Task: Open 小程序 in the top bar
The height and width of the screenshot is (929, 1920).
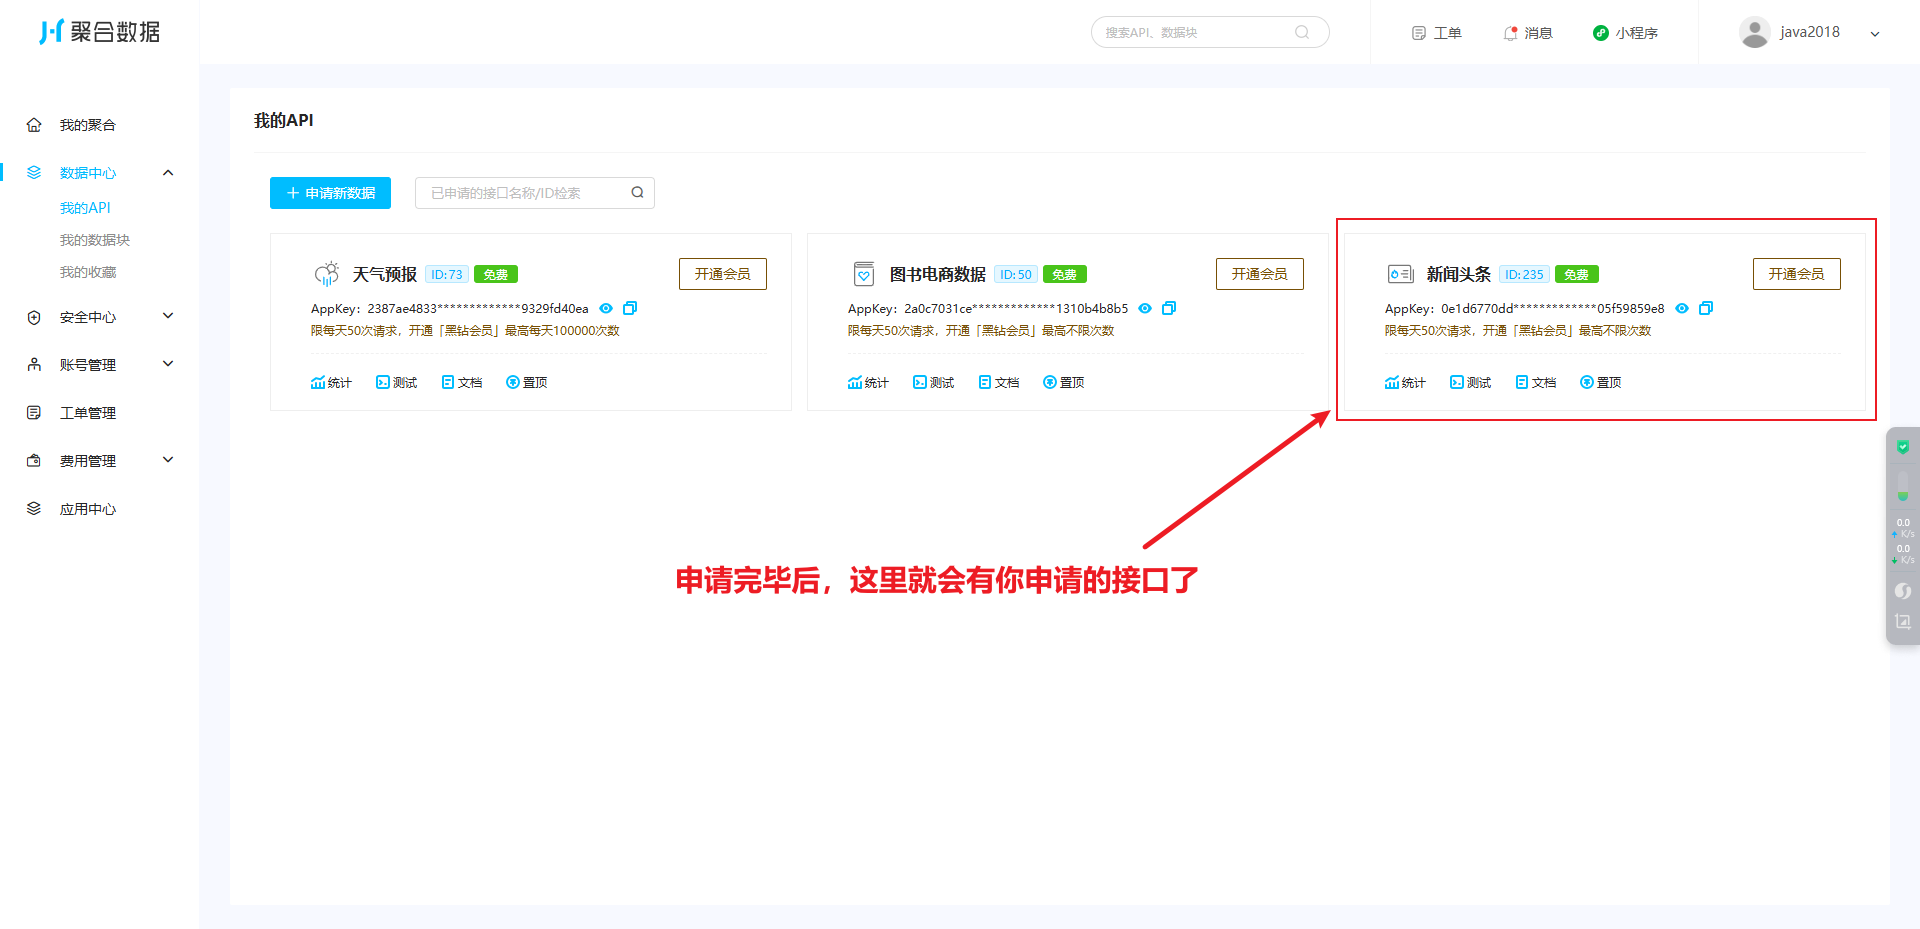Action: tap(1625, 33)
